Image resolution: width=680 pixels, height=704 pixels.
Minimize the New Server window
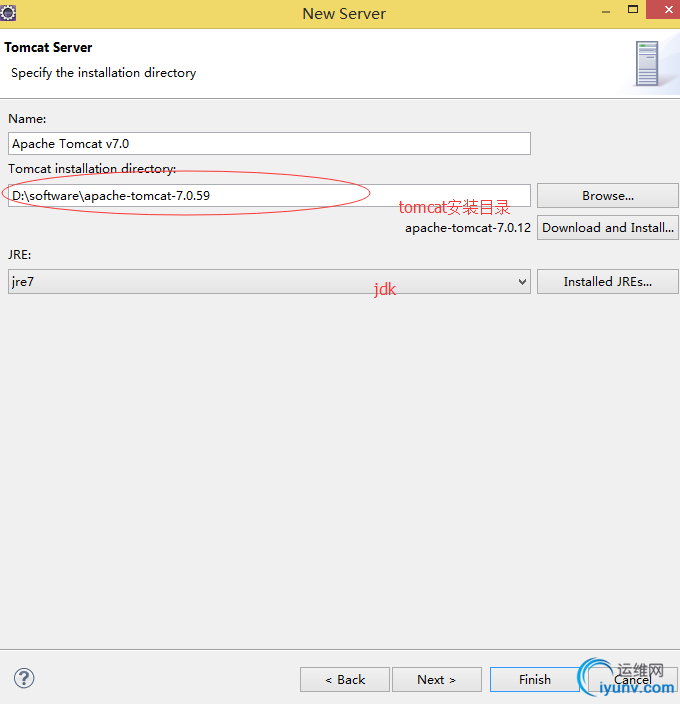pyautogui.click(x=606, y=11)
